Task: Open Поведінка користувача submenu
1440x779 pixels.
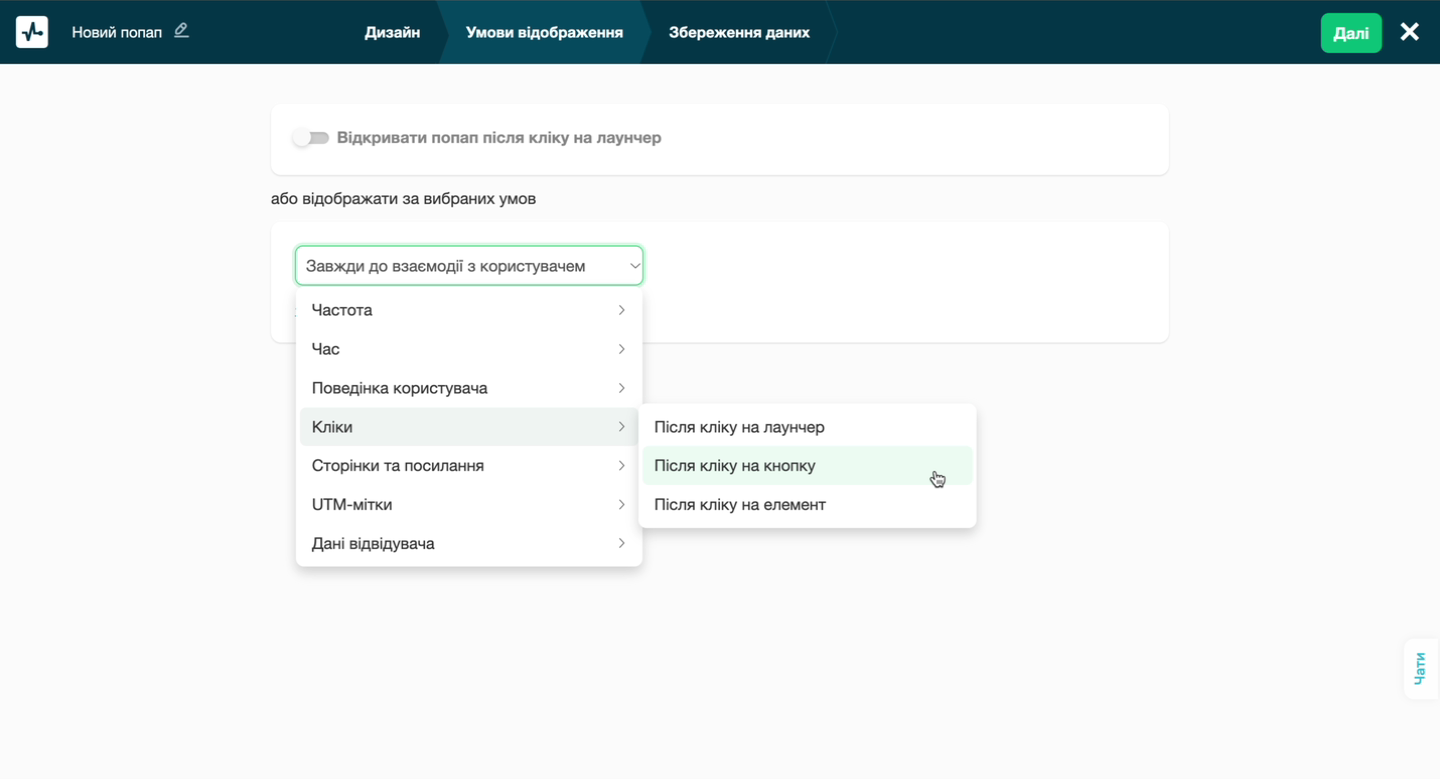Action: tap(468, 388)
